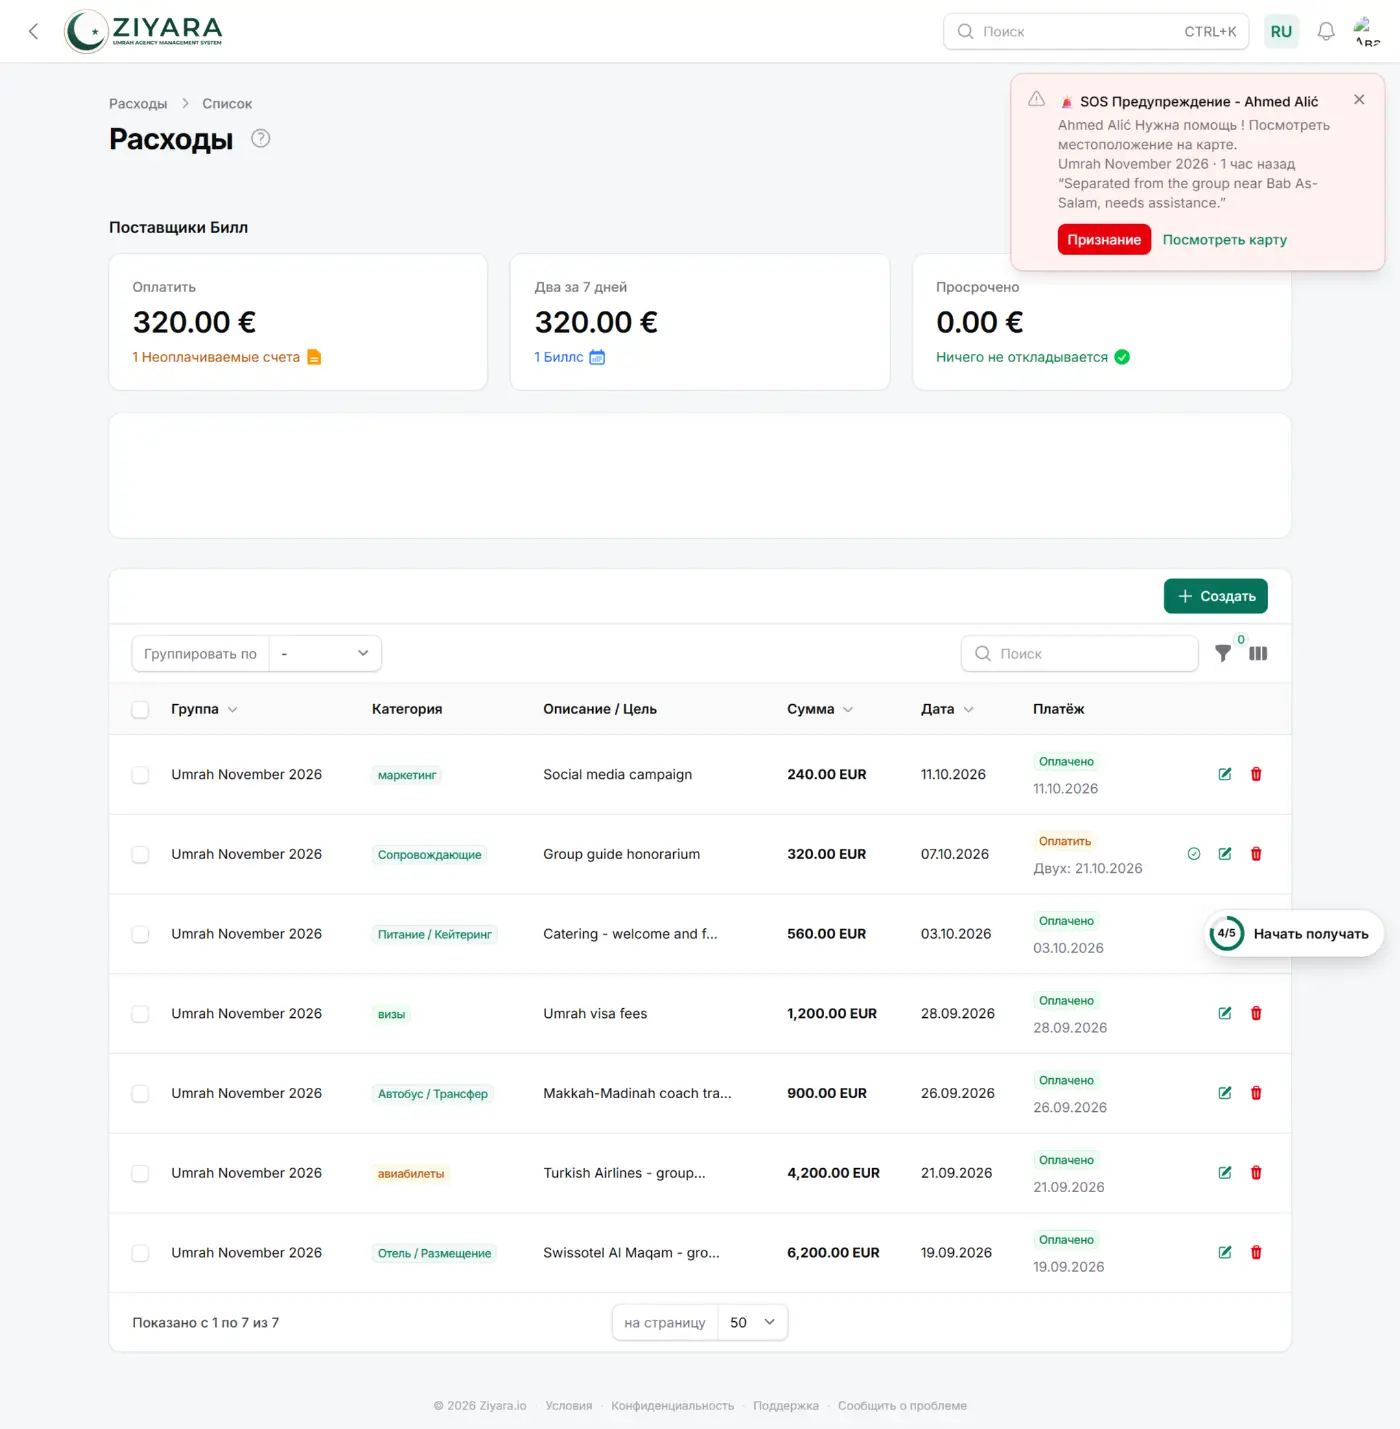Viewport: 1400px width, 1429px height.
Task: Click the Создать button
Action: tap(1216, 596)
